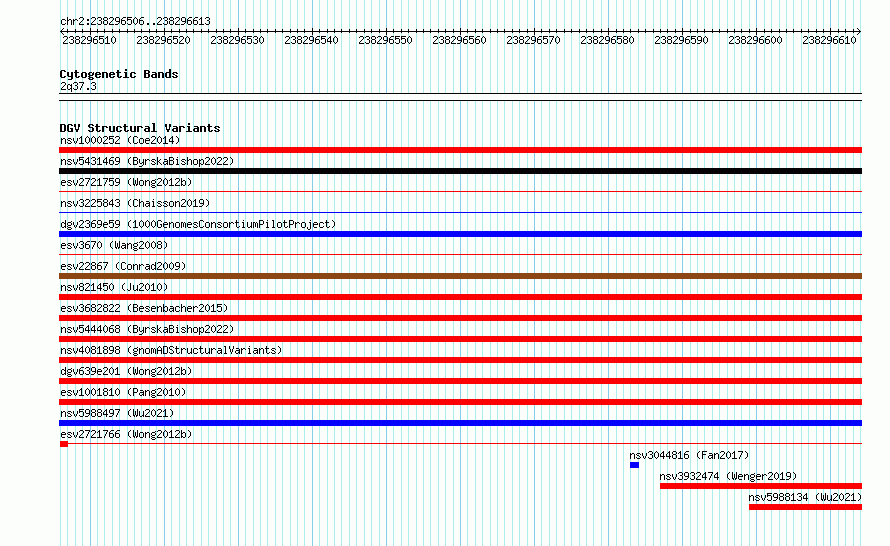This screenshot has width=890, height=546.
Task: Click ruler position 238296560
Action: click(459, 40)
